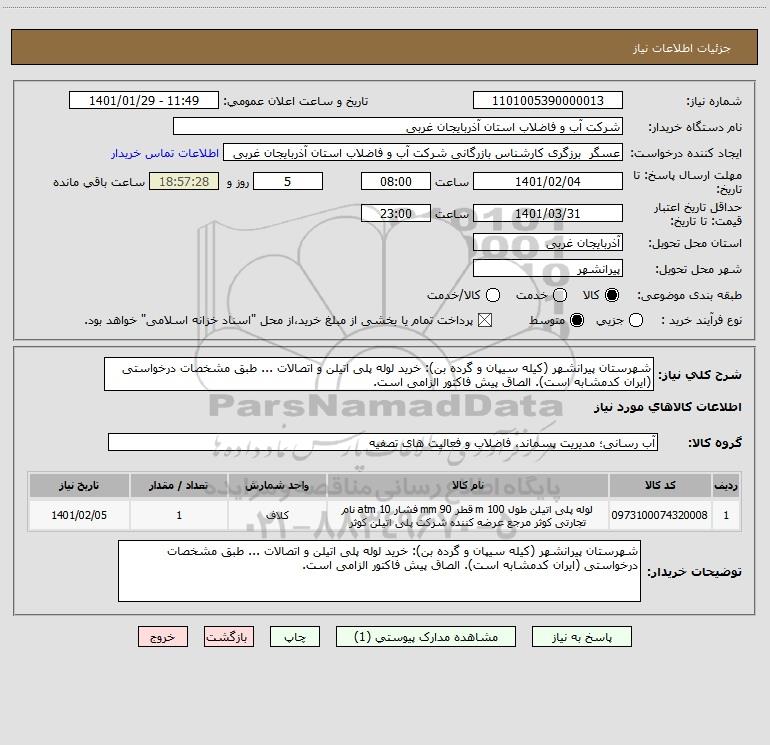Image resolution: width=770 pixels, height=745 pixels.
Task: Click the price validity date 1401/03/31
Action: 548,213
